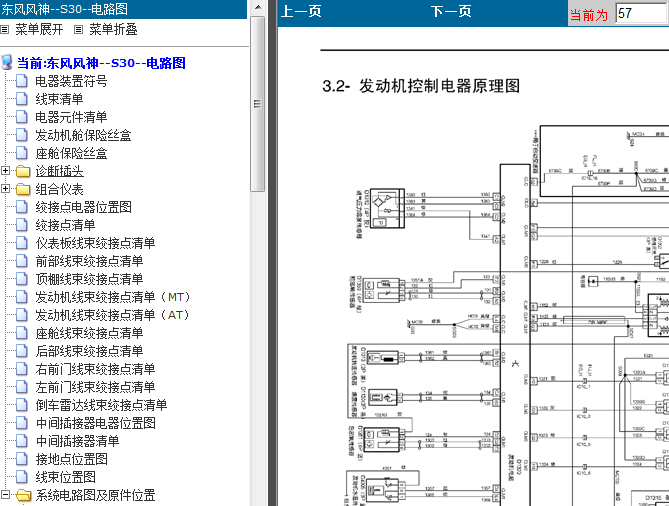Click the page icon for 后部线束绞接点清单
Viewport: 669px width, 506px height.
pos(22,351)
